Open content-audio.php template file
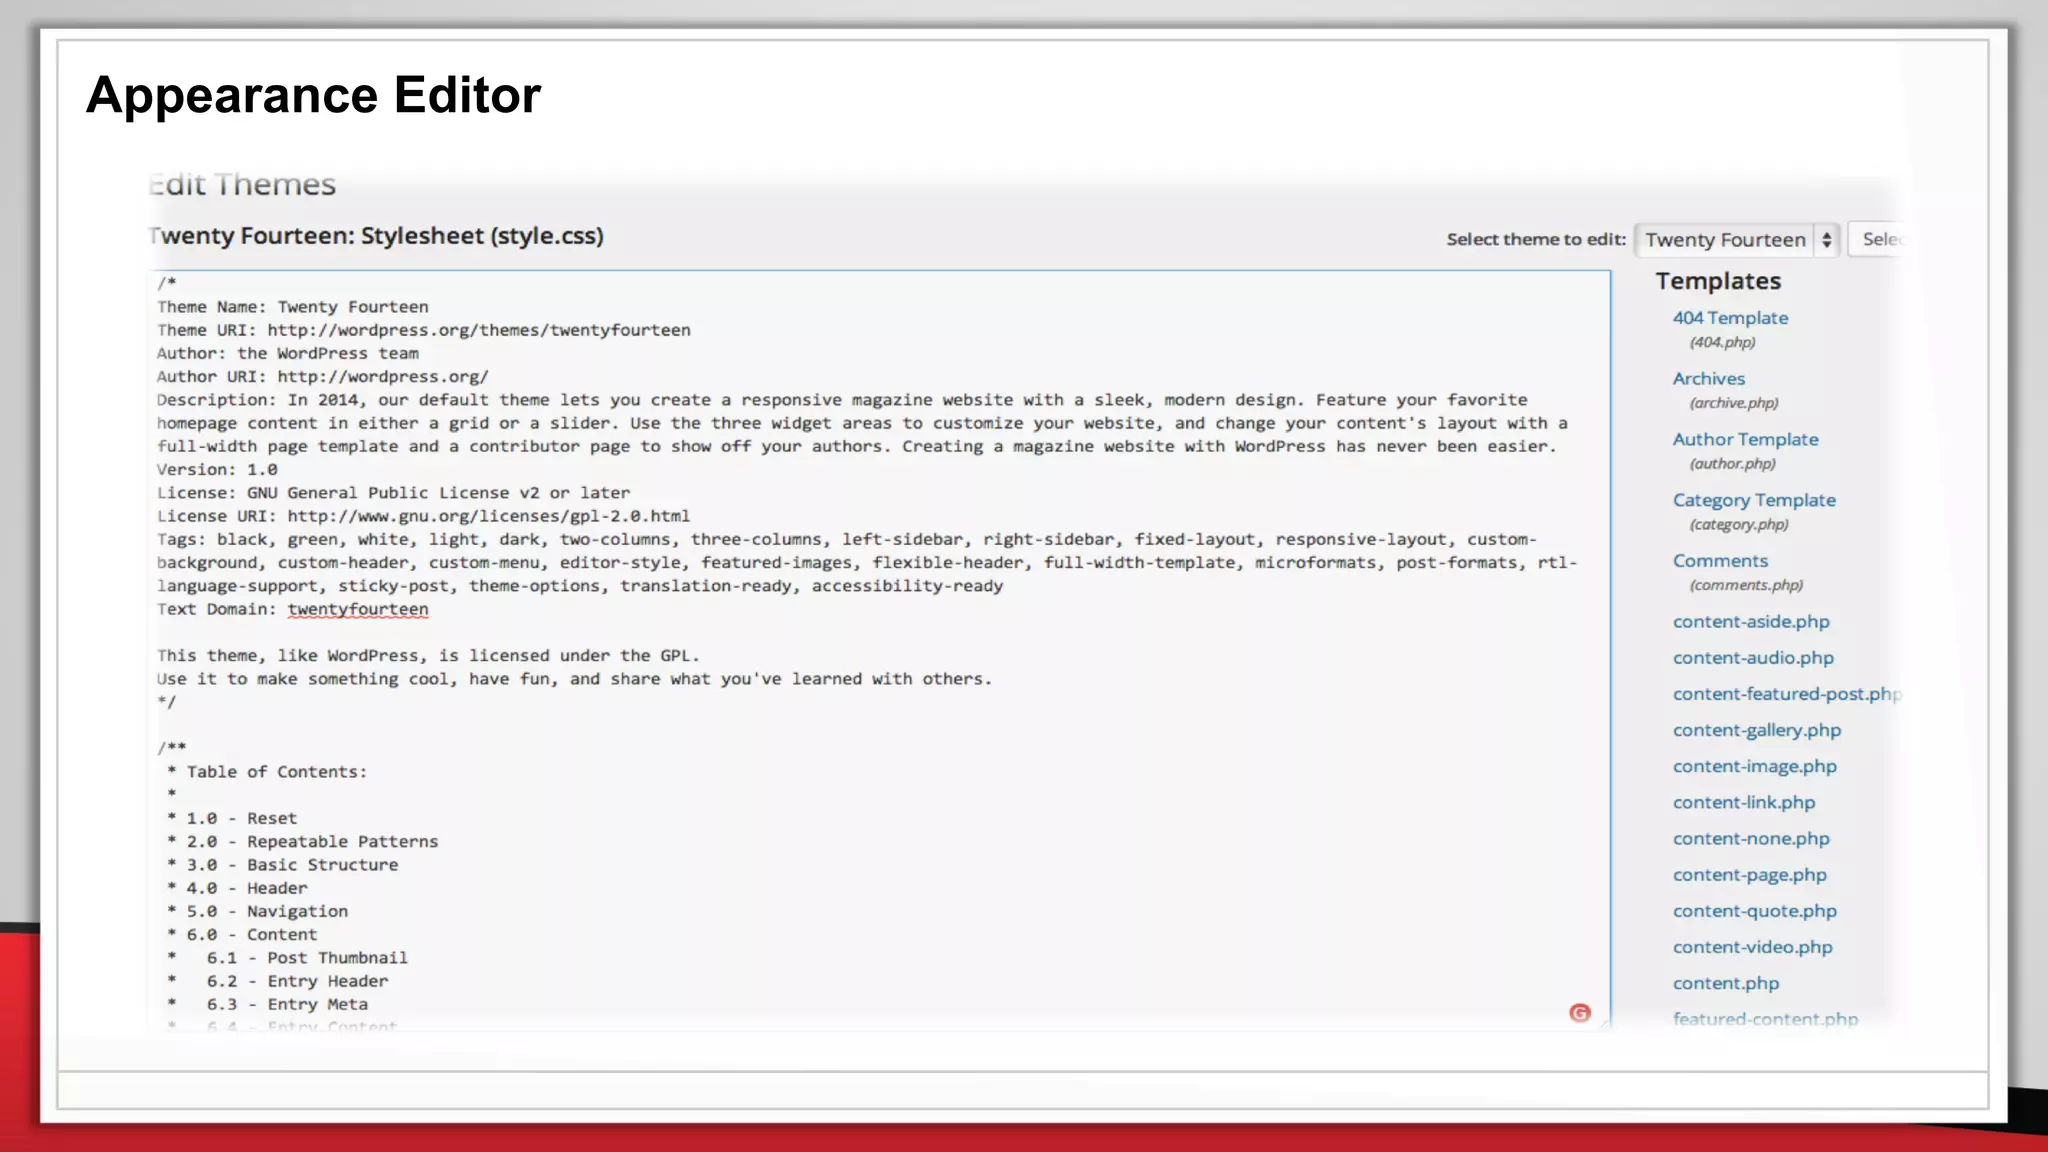The height and width of the screenshot is (1152, 2048). [1753, 658]
